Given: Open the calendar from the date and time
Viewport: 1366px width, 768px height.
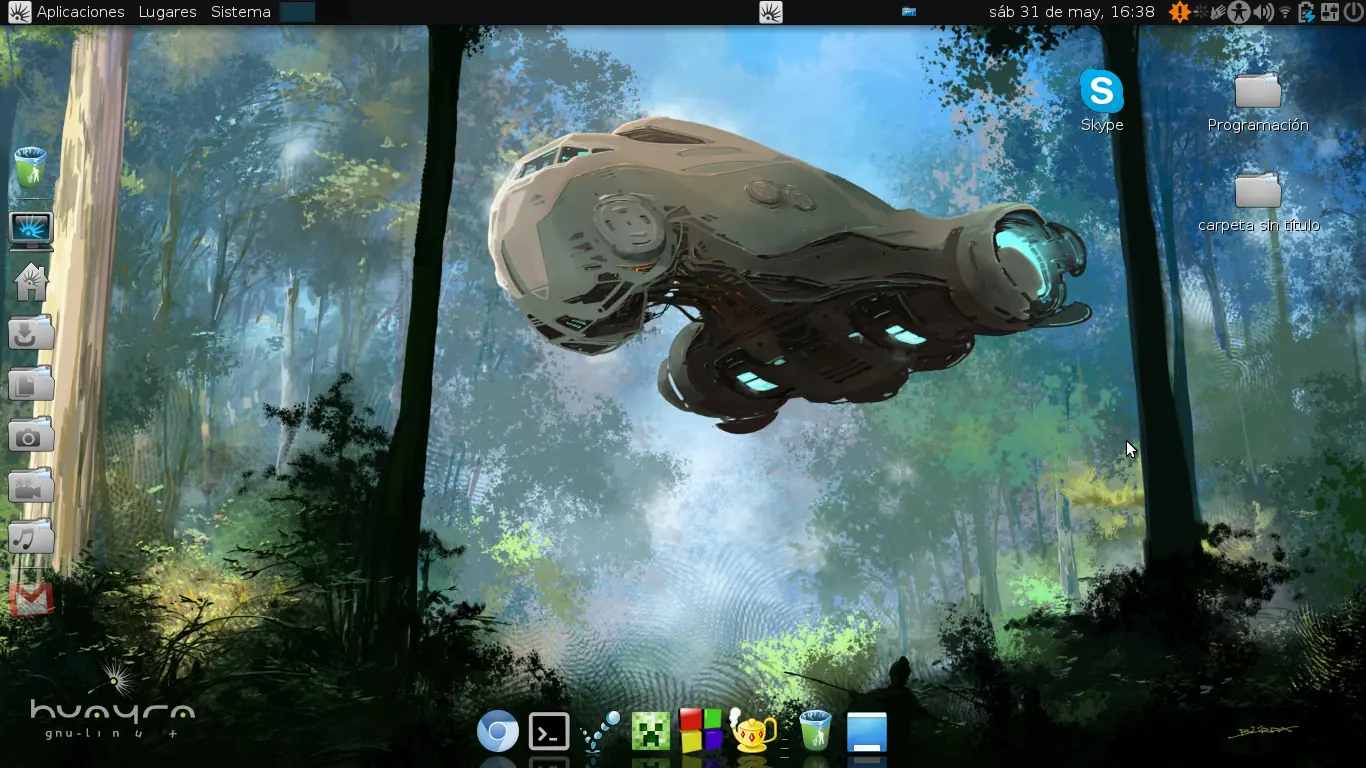Looking at the screenshot, I should point(1071,12).
